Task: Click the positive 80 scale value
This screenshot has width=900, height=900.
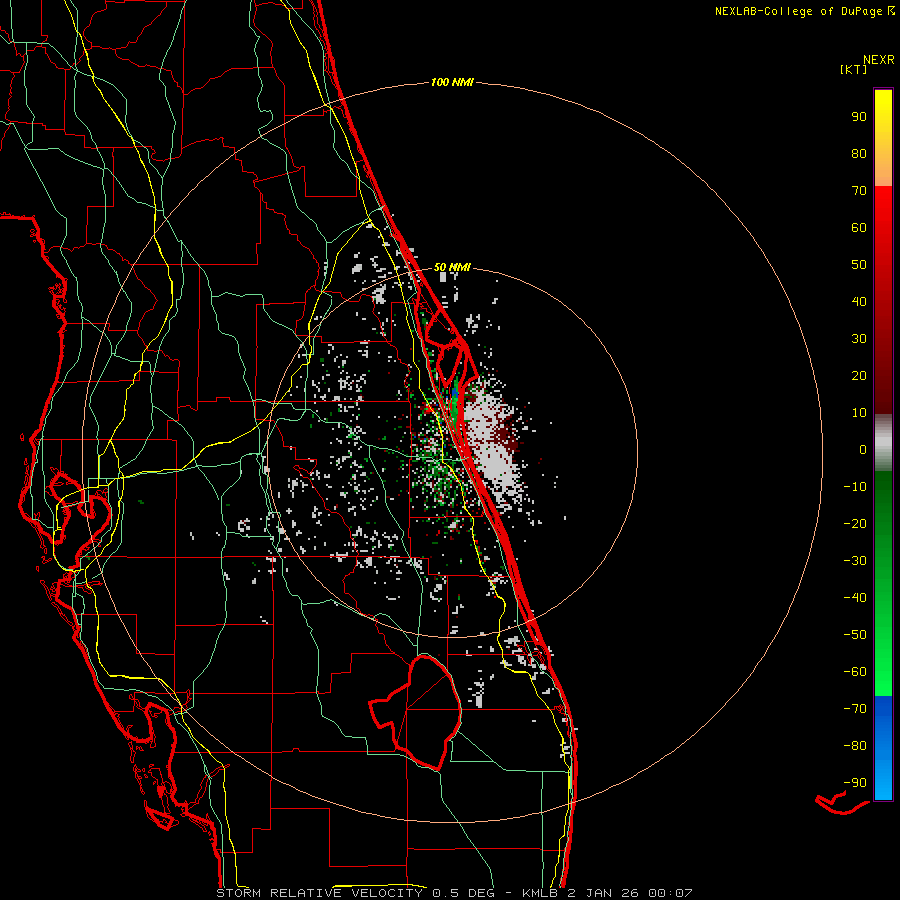Action: pyautogui.click(x=859, y=154)
